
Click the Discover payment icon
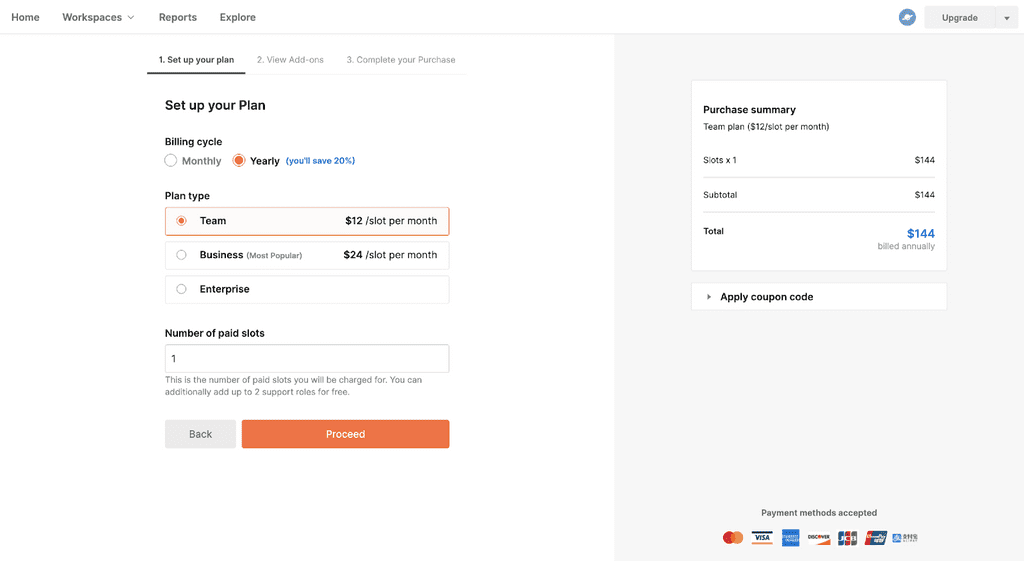[818, 537]
